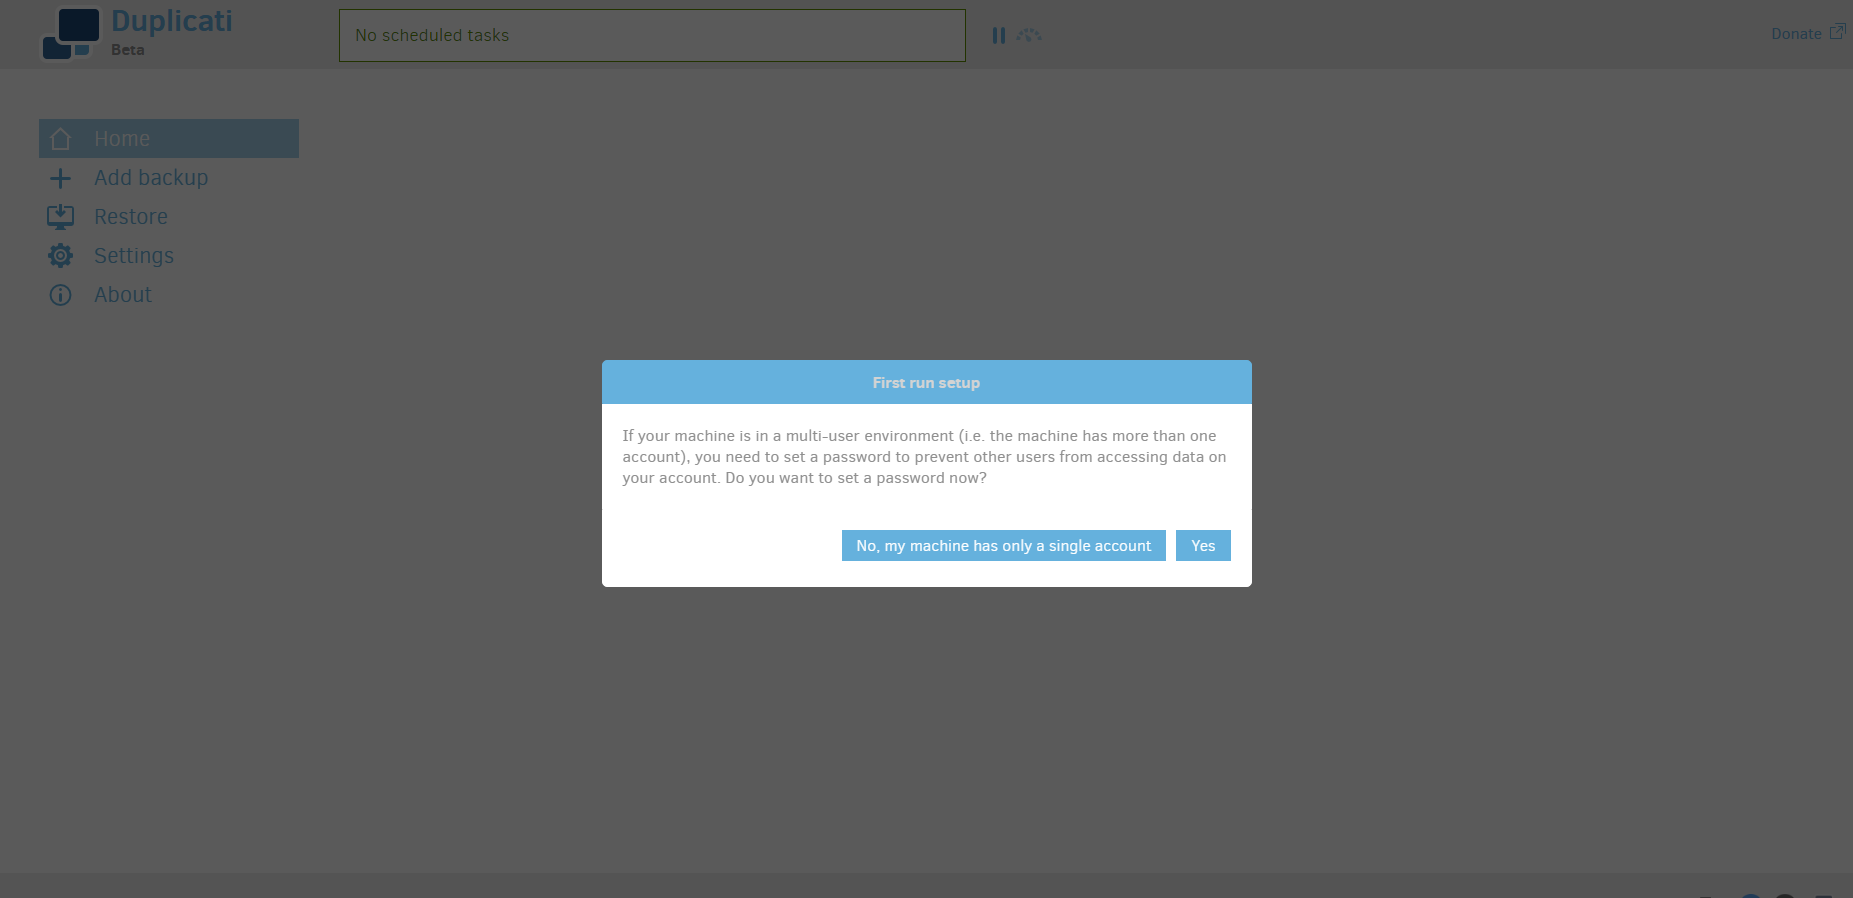Viewport: 1853px width, 898px height.
Task: Pause tasks with the pause icon
Action: coord(998,35)
